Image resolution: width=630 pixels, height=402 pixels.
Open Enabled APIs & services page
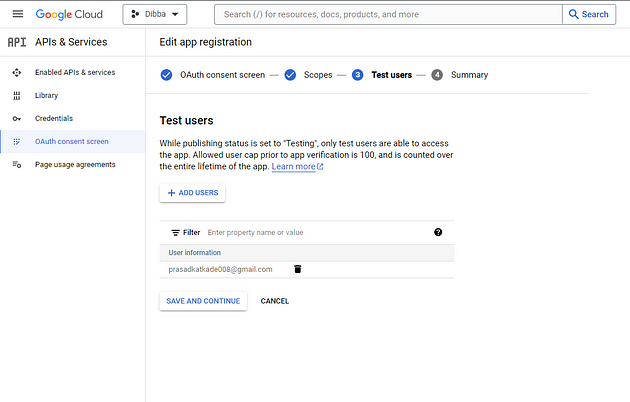[75, 72]
